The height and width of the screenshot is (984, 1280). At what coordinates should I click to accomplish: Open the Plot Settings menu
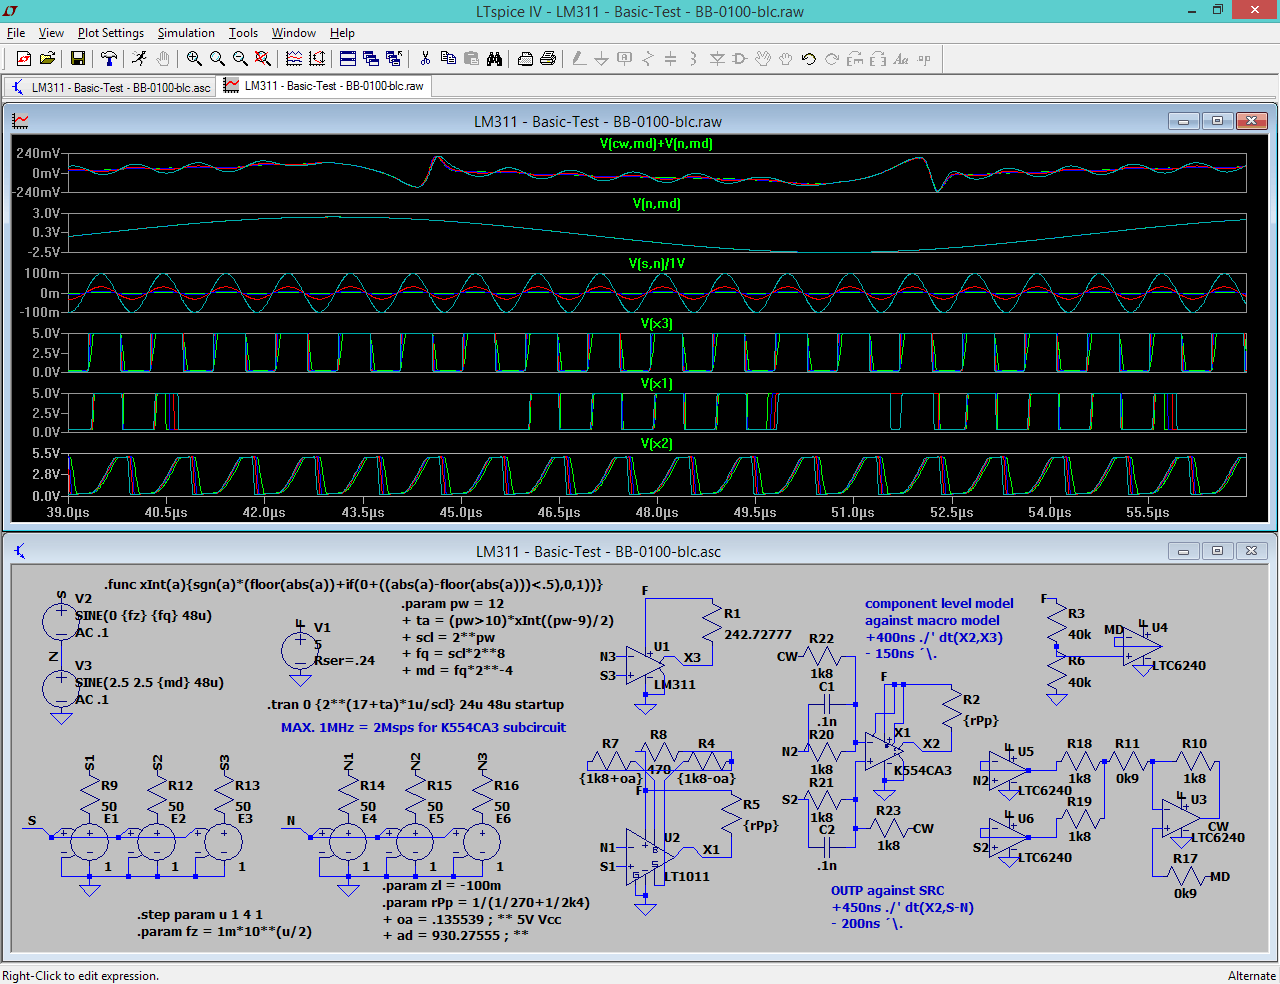pyautogui.click(x=111, y=33)
